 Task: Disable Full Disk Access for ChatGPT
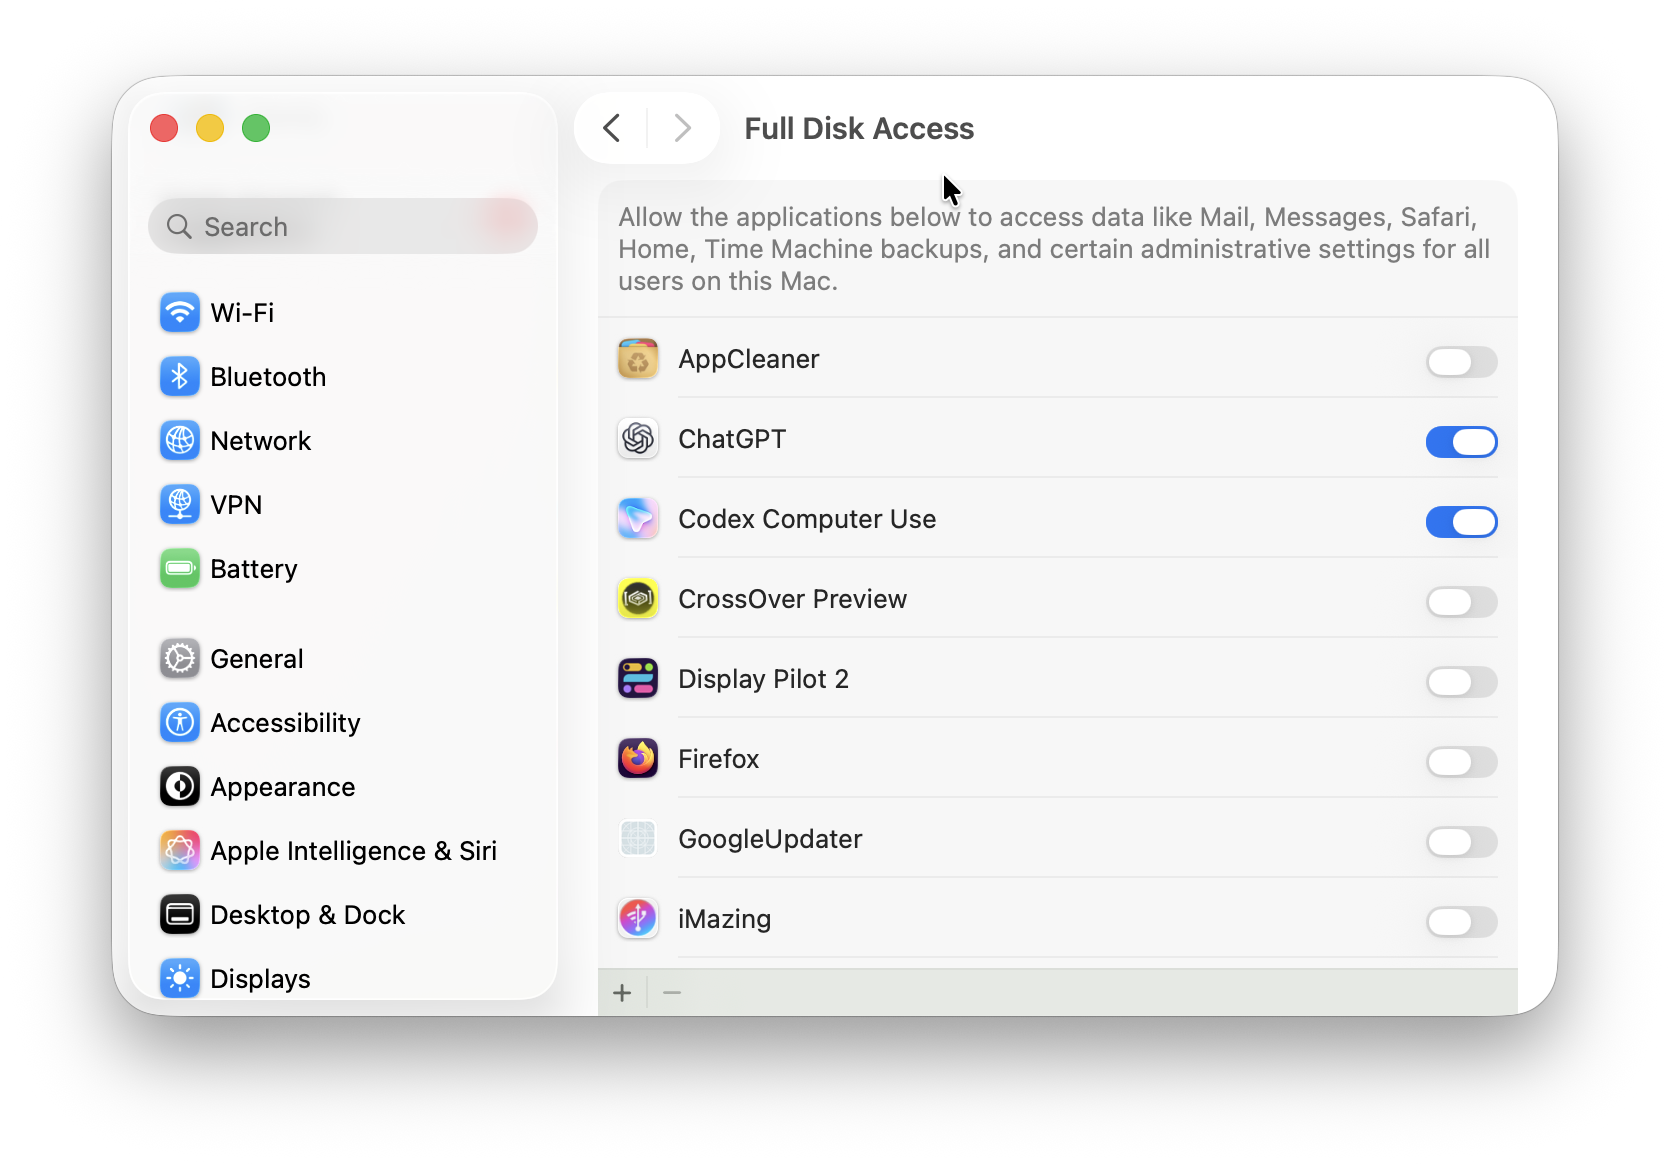pos(1461,442)
